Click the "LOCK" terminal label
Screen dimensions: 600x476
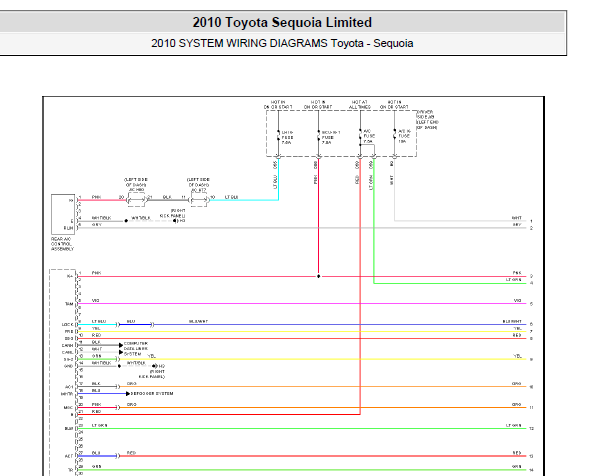(x=67, y=325)
